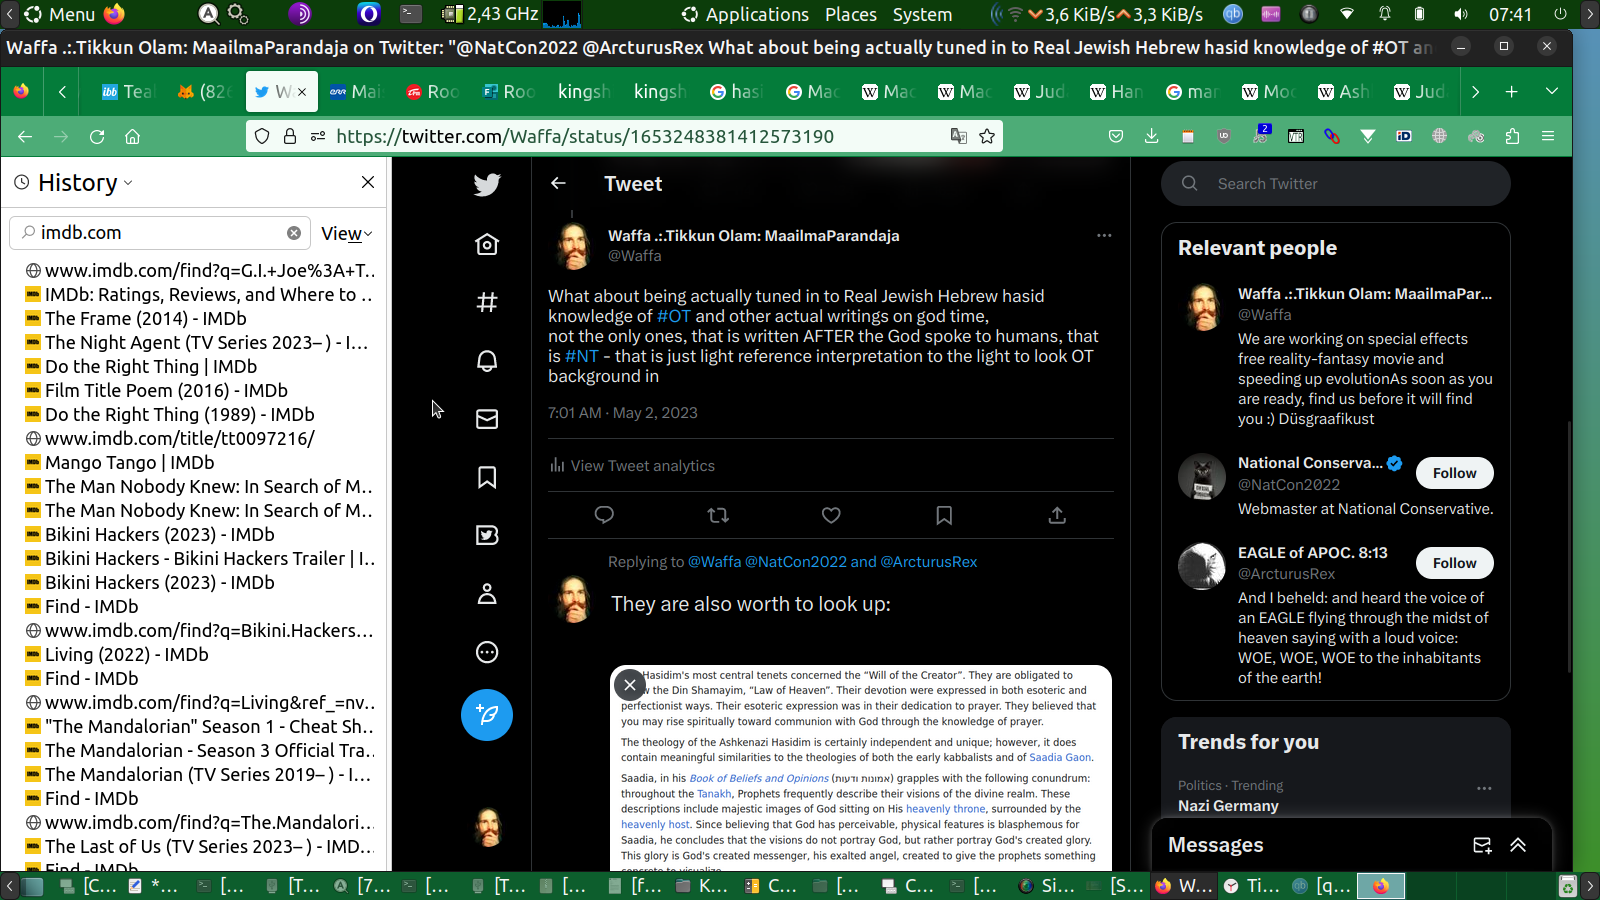Open Twitter Blue icon in sidebar
1600x900 pixels.
(487, 535)
